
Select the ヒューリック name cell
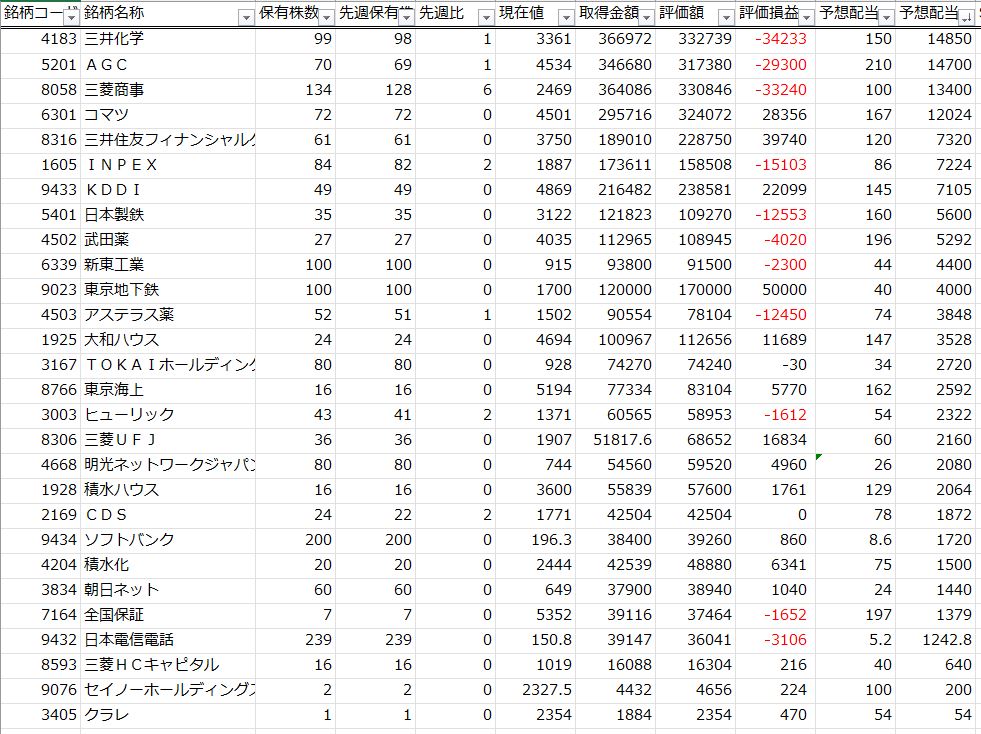click(x=168, y=415)
